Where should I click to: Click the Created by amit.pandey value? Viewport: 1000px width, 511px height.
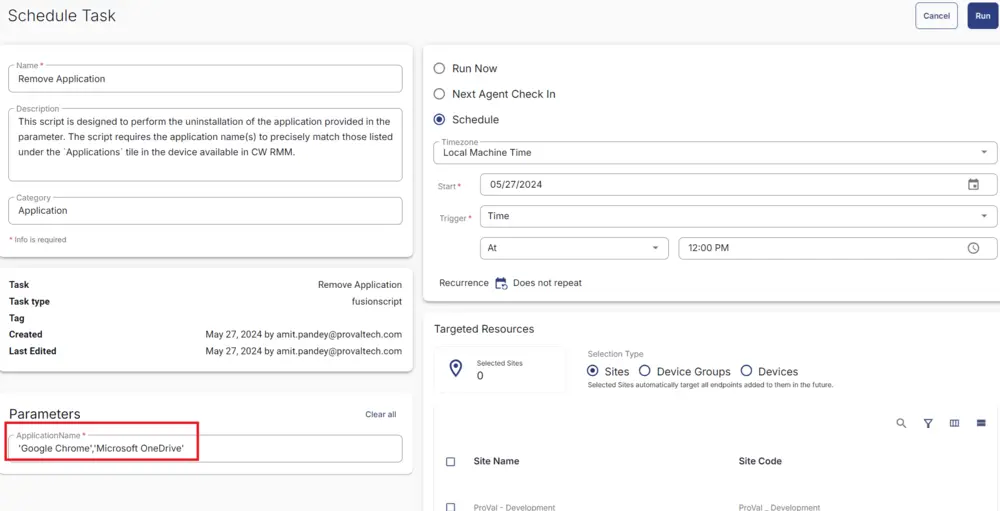(304, 334)
